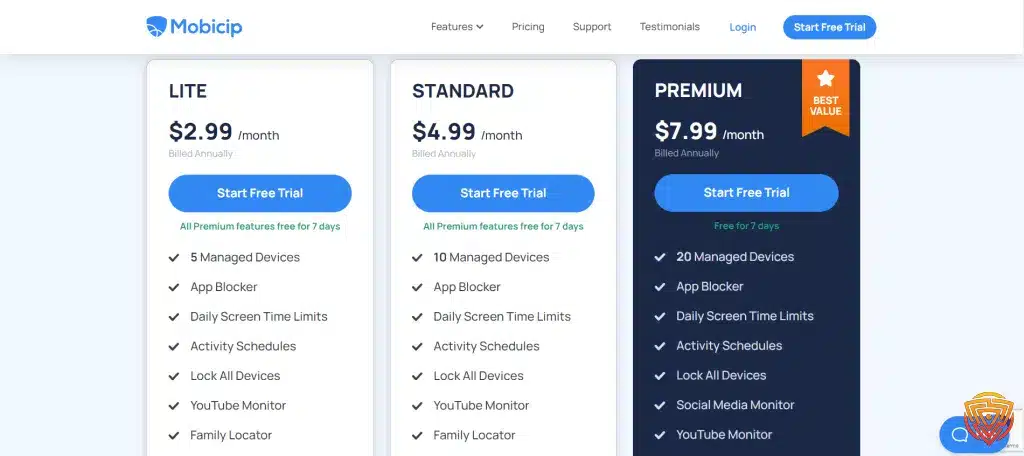This screenshot has height=456, width=1024.
Task: Click checkmark beside Lite 5 Managed Devices
Action: [174, 257]
